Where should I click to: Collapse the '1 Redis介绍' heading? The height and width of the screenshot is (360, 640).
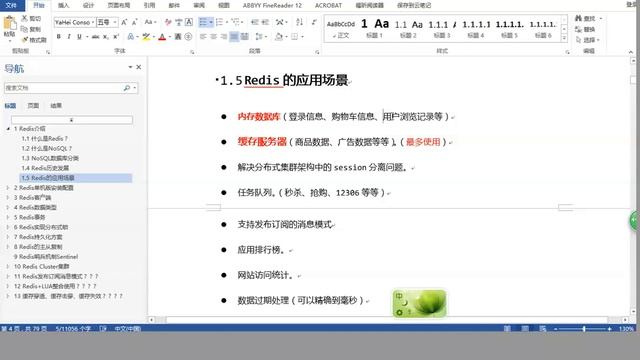point(8,129)
